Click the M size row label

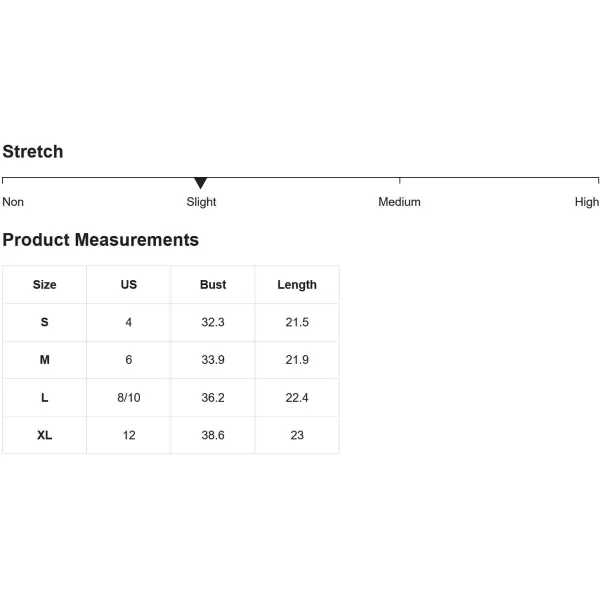click(44, 360)
